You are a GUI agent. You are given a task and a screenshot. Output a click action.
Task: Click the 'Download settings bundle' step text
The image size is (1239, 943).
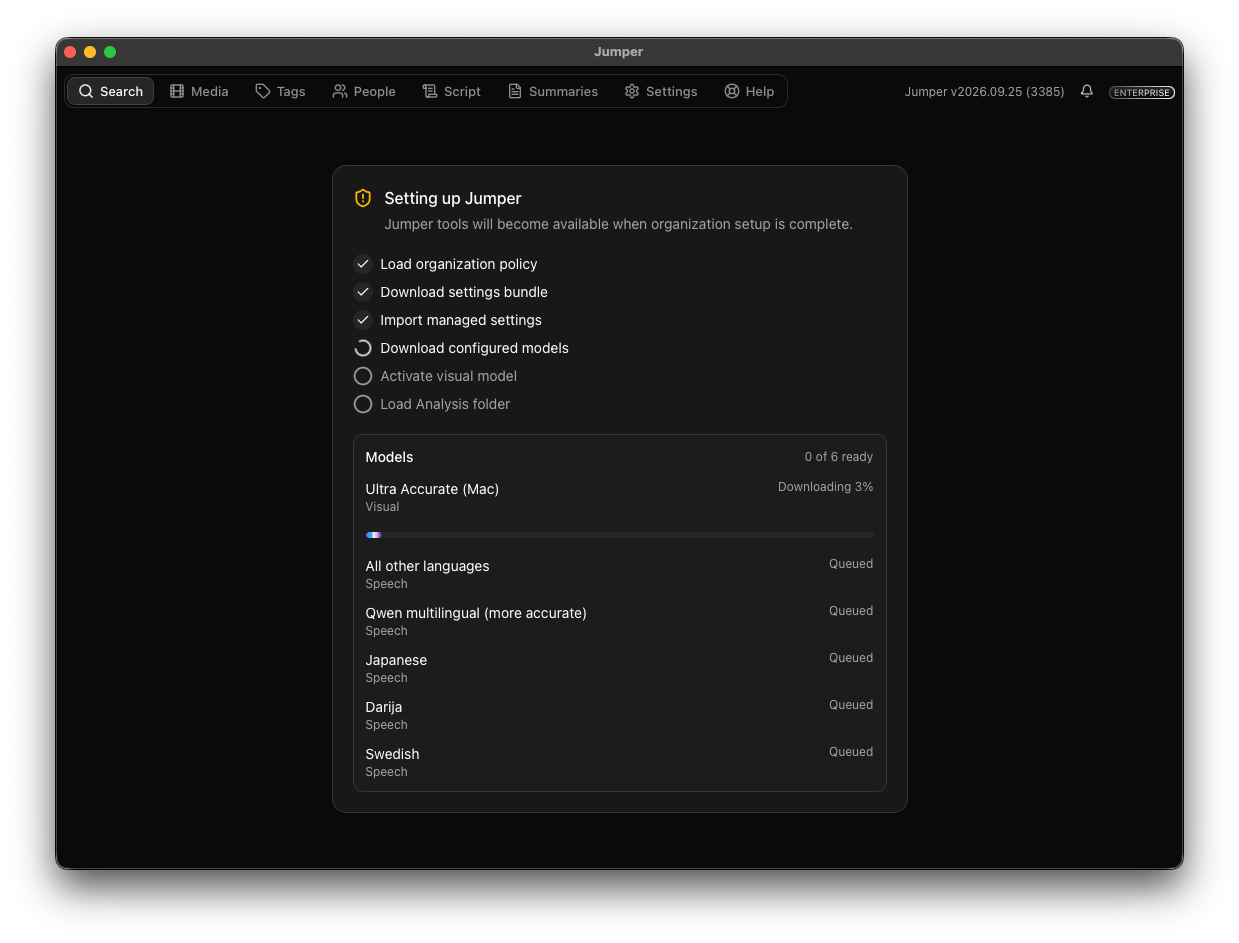[464, 292]
